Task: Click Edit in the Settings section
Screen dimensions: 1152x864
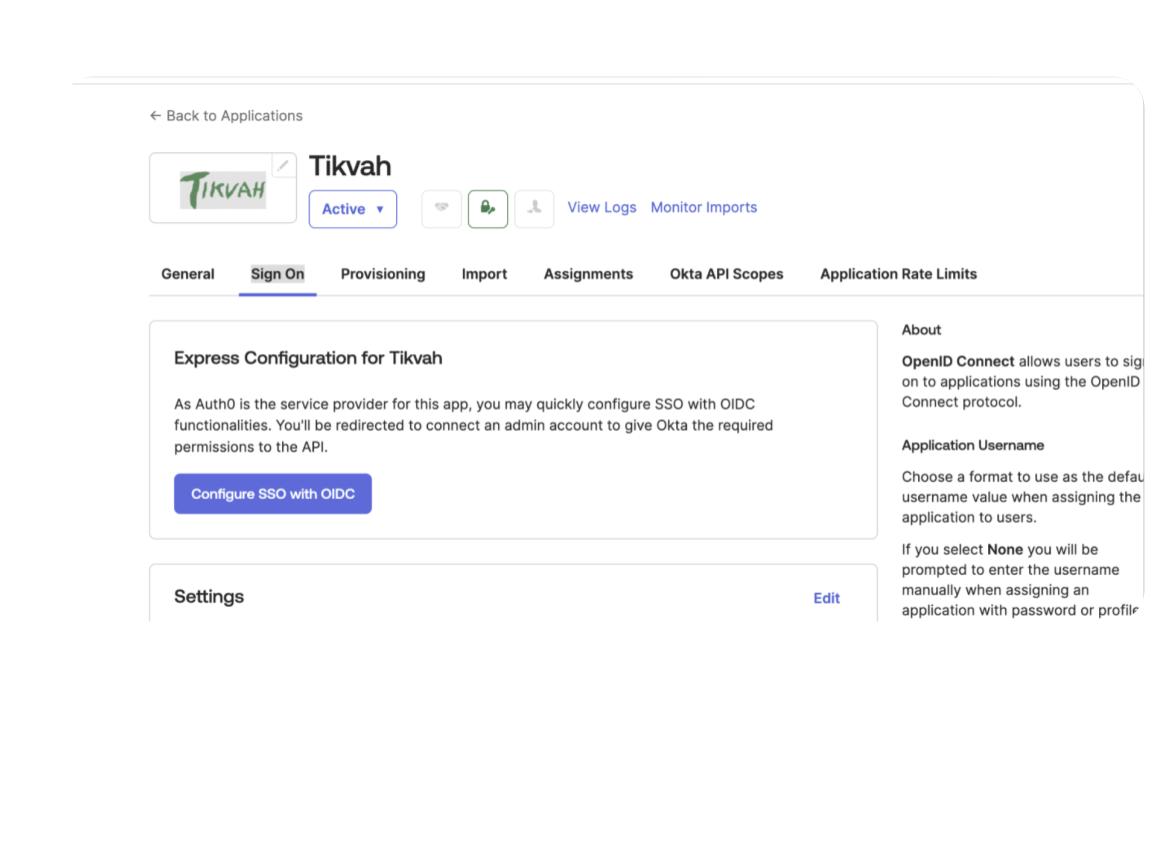Action: click(827, 598)
